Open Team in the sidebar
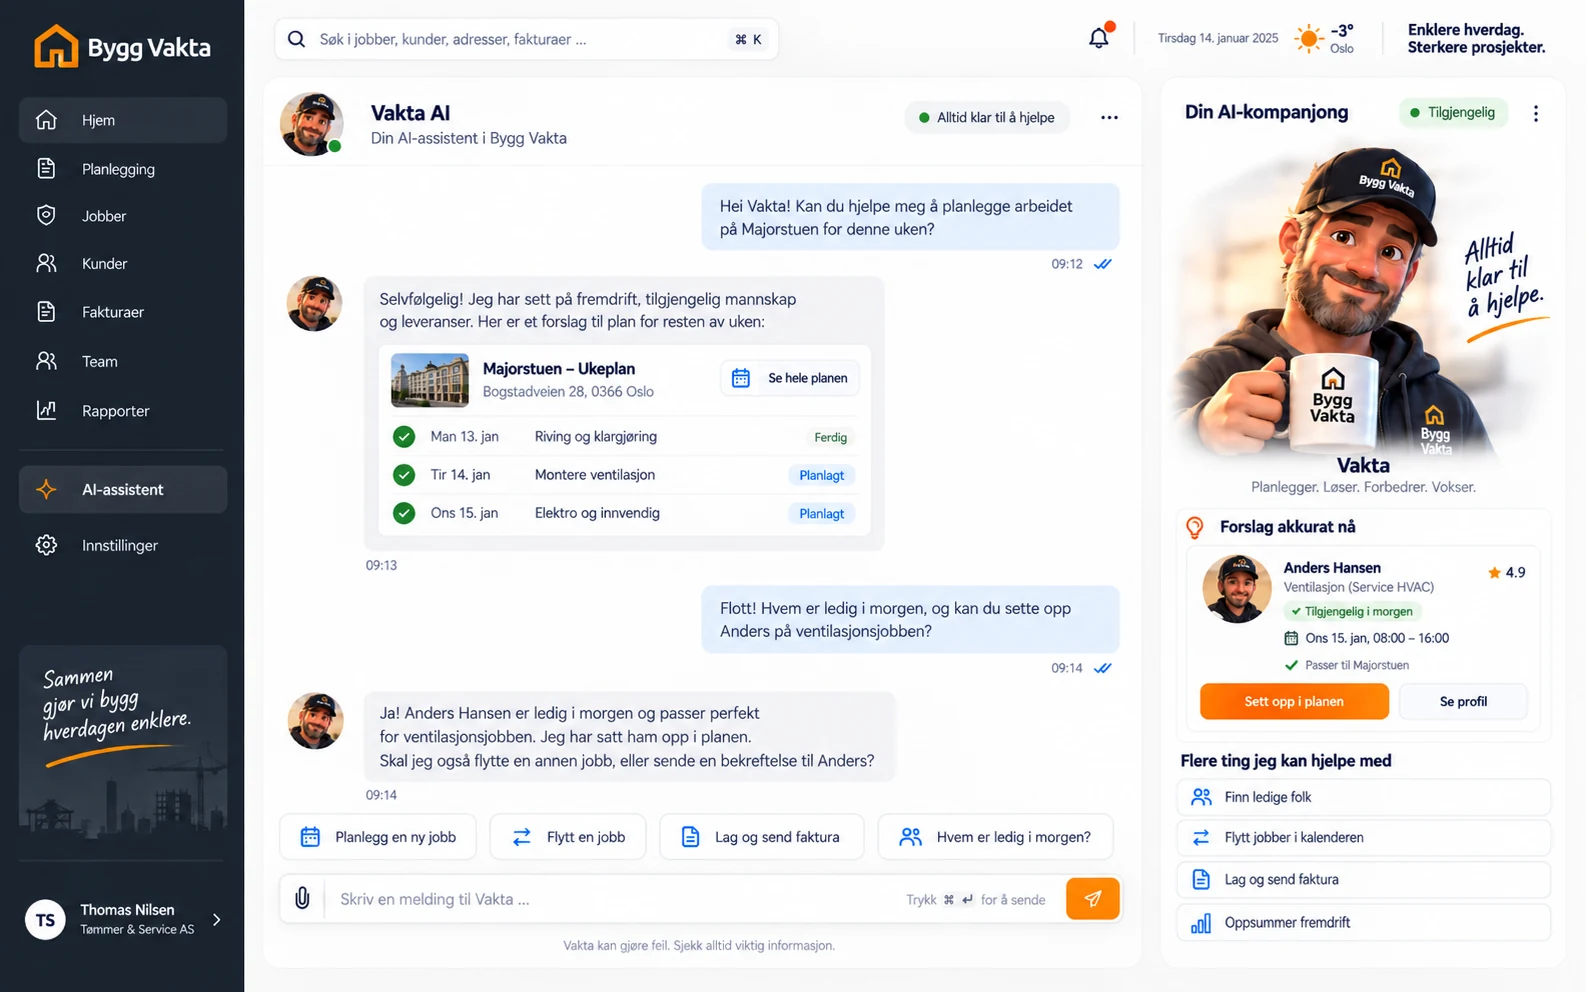 click(x=123, y=361)
